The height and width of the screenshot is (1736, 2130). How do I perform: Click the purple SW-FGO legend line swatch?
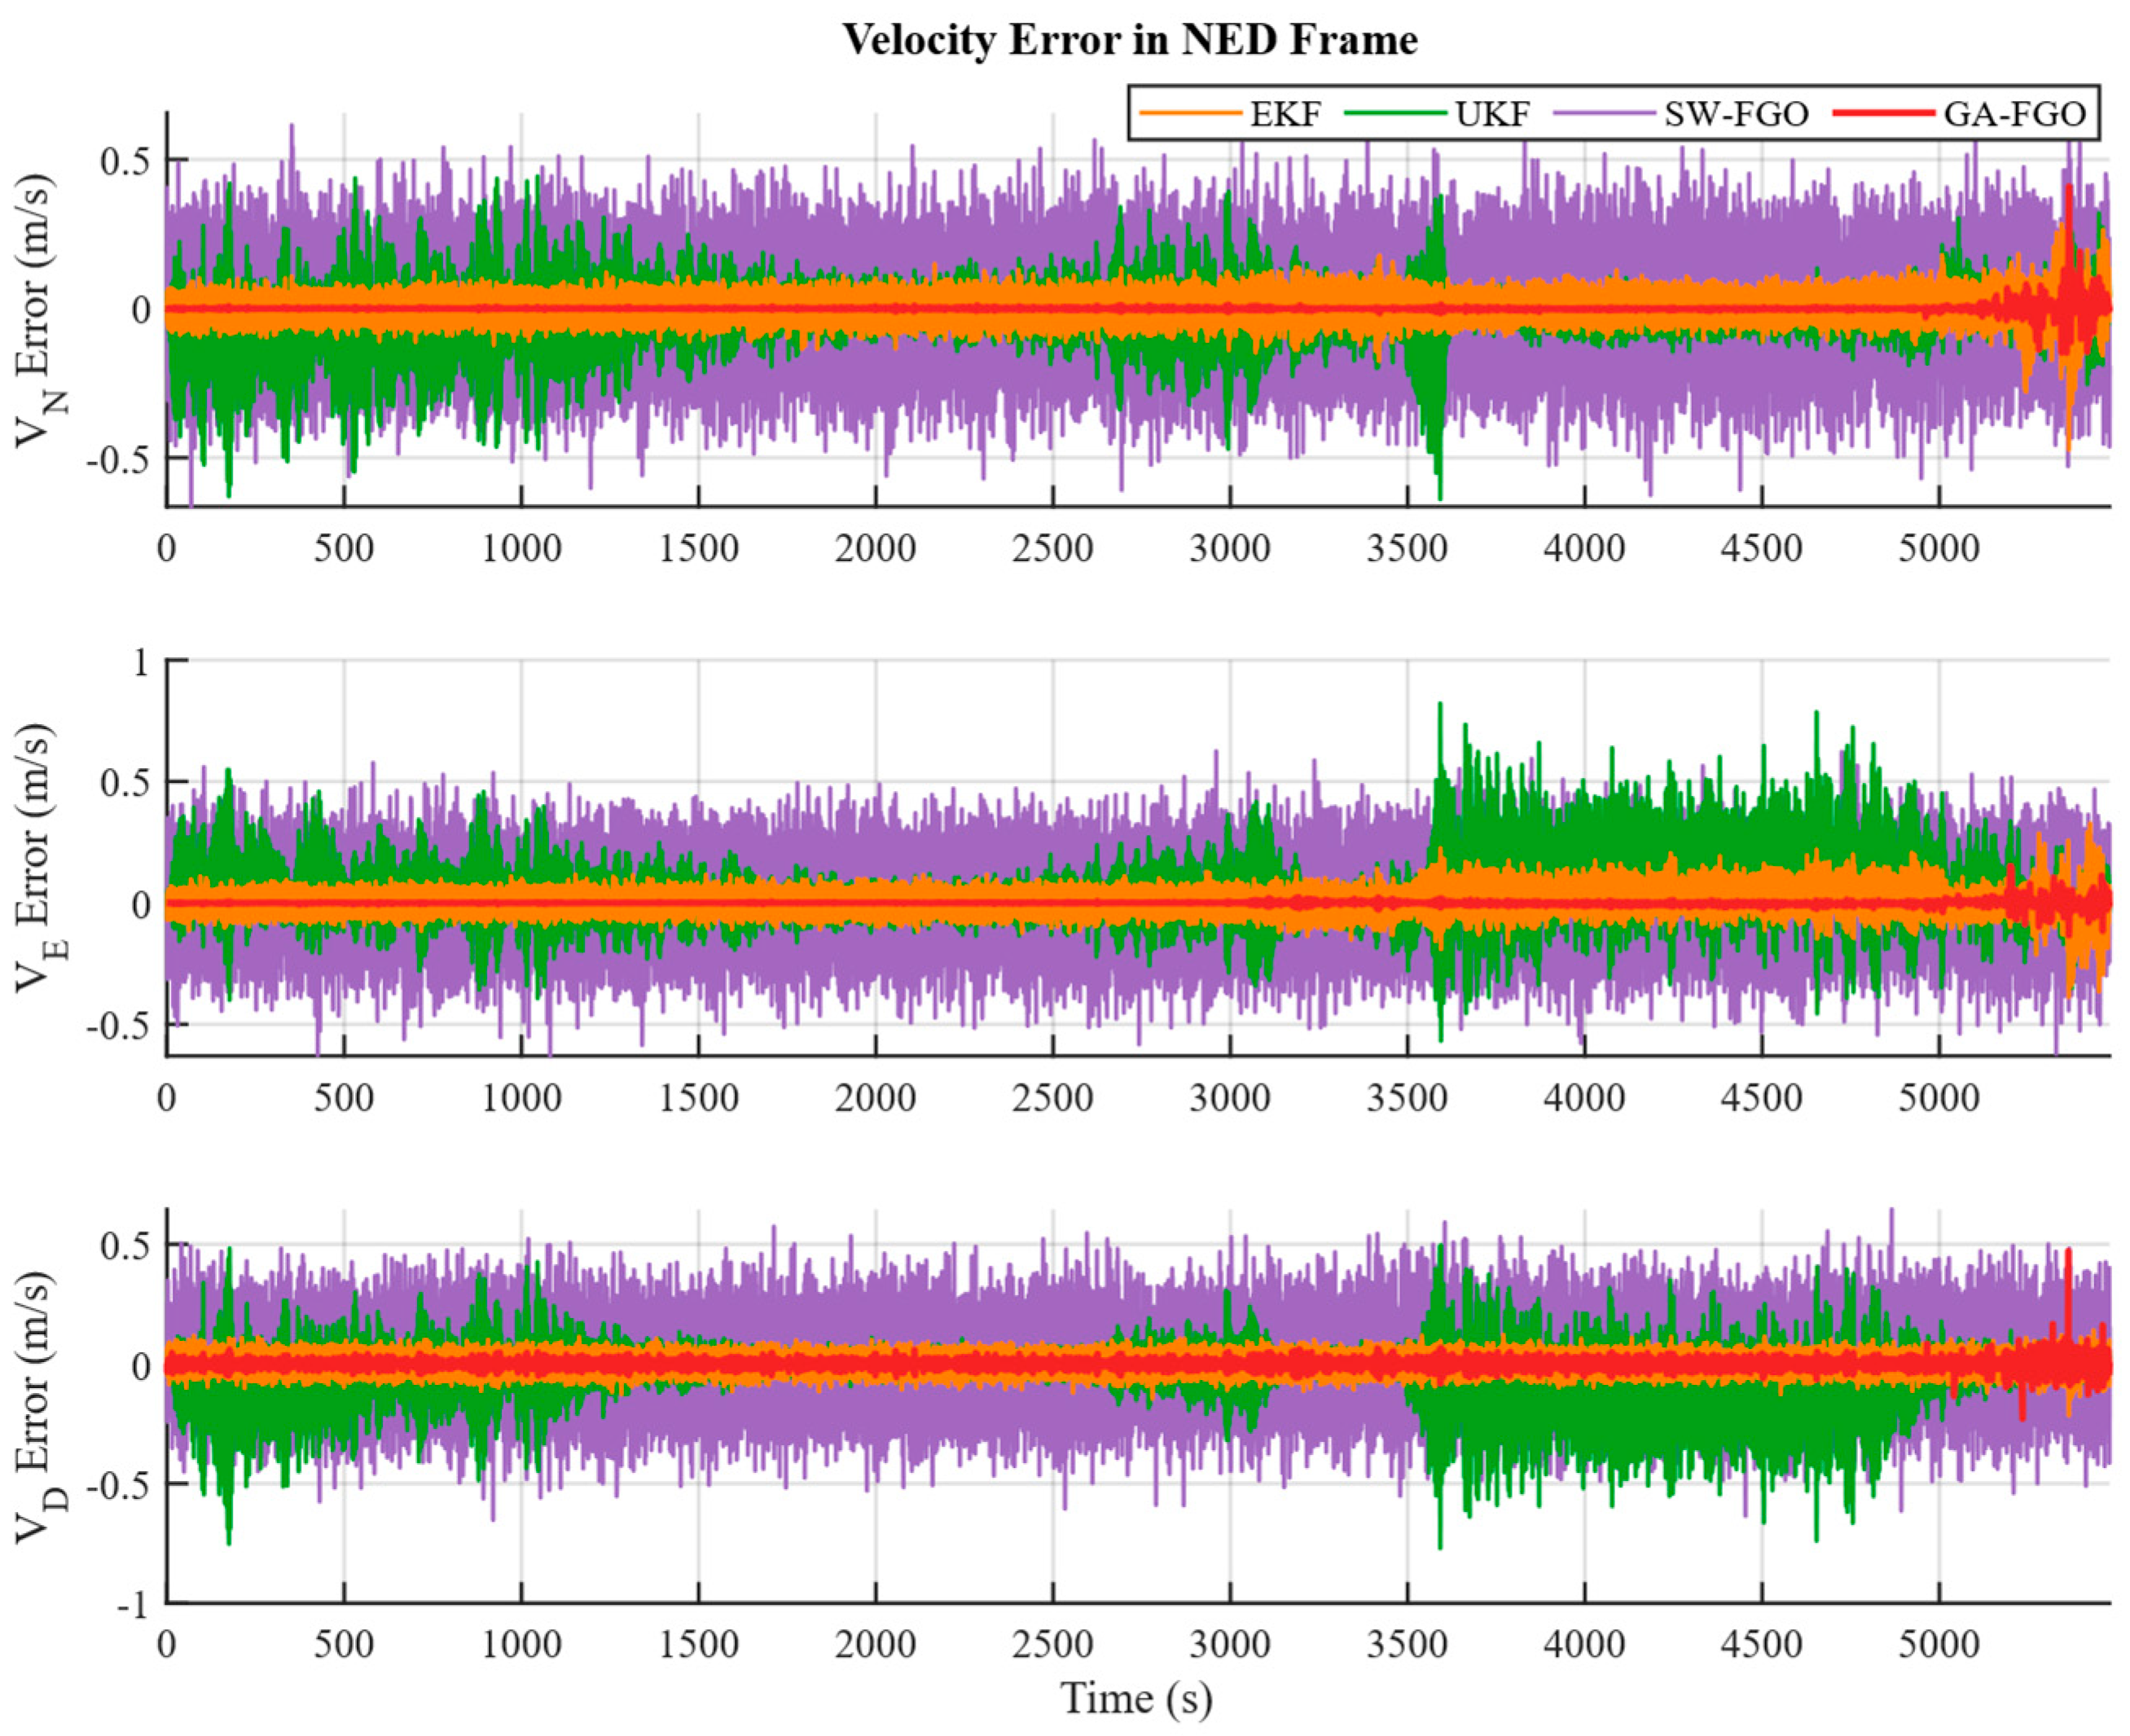pos(1603,113)
